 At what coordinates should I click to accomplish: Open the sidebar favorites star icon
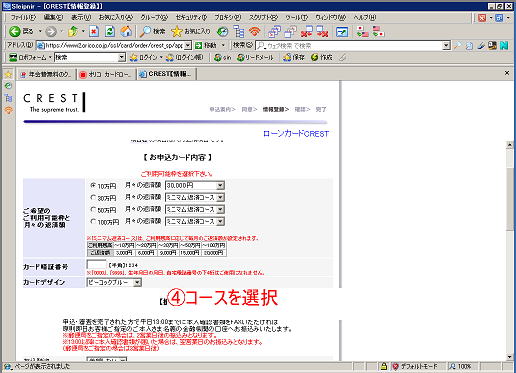pos(8,74)
